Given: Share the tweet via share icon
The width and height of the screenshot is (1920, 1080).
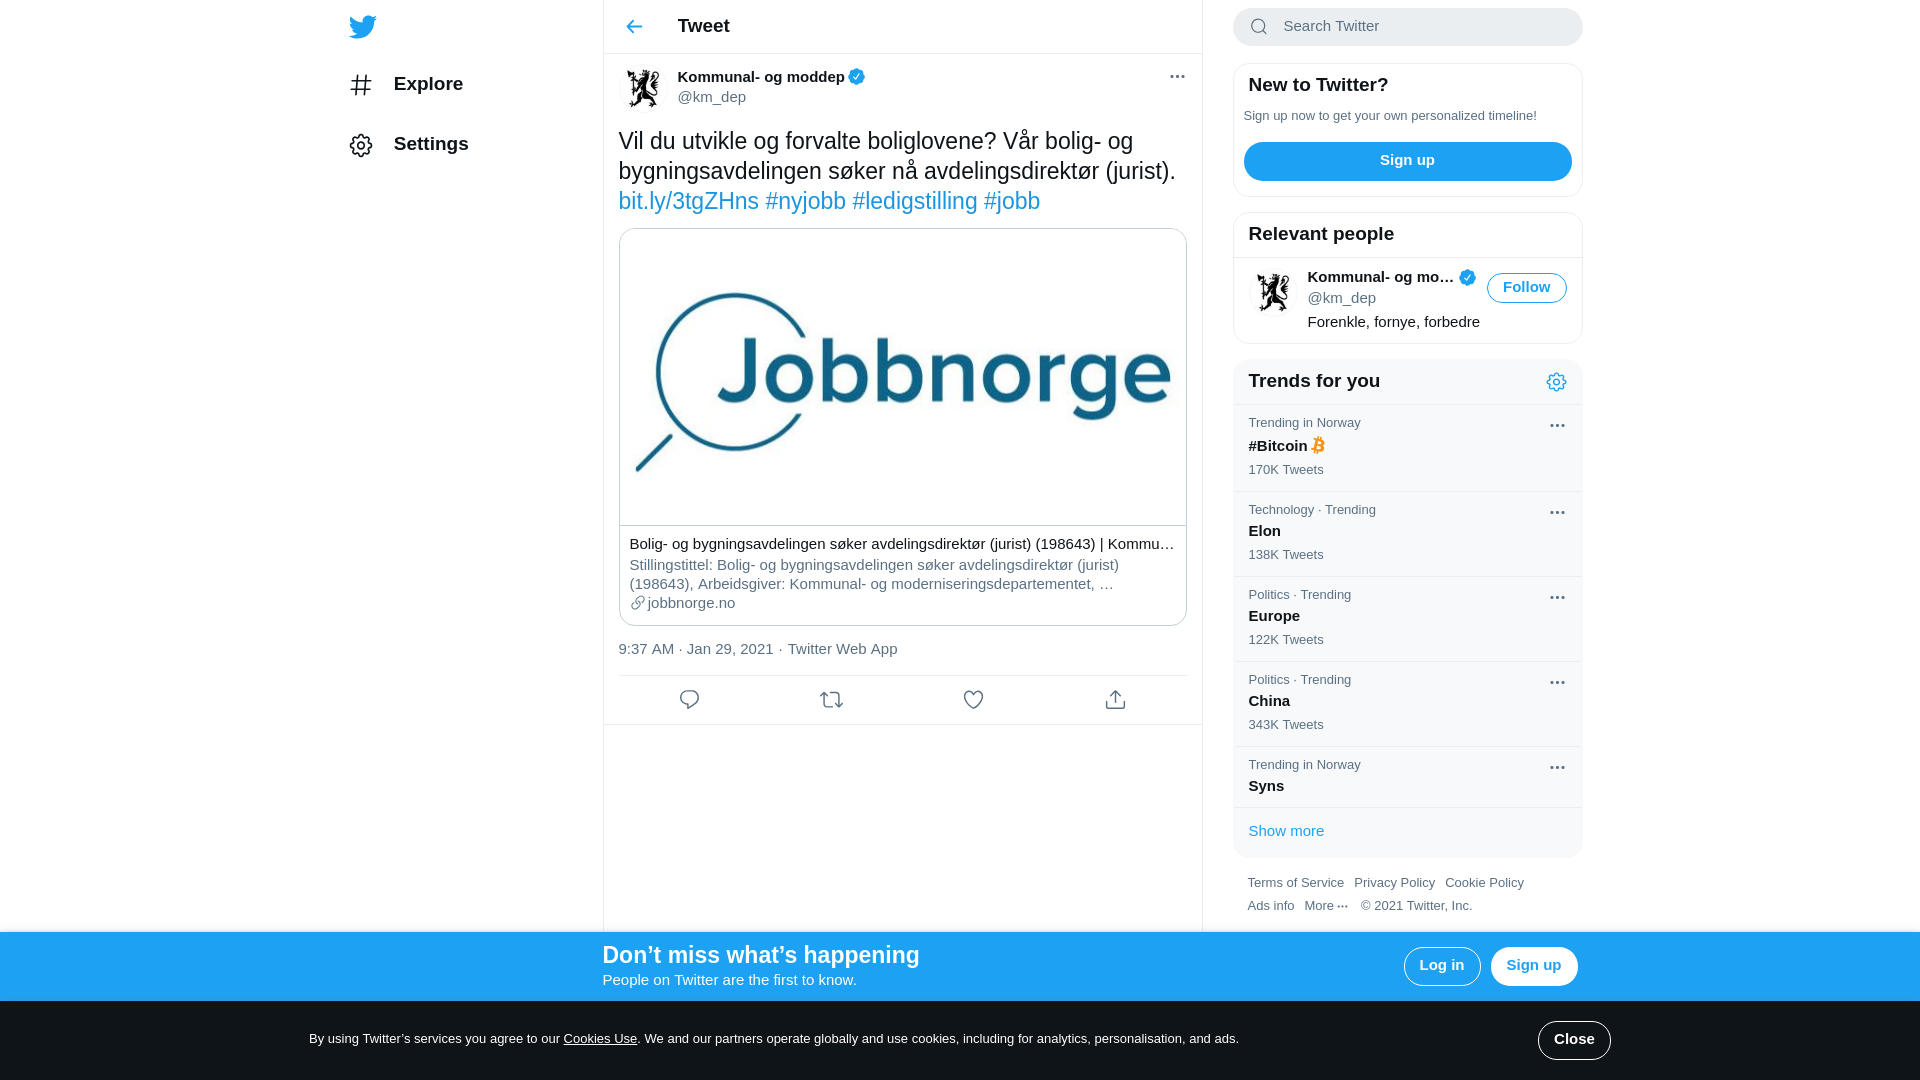Looking at the screenshot, I should pyautogui.click(x=1115, y=700).
